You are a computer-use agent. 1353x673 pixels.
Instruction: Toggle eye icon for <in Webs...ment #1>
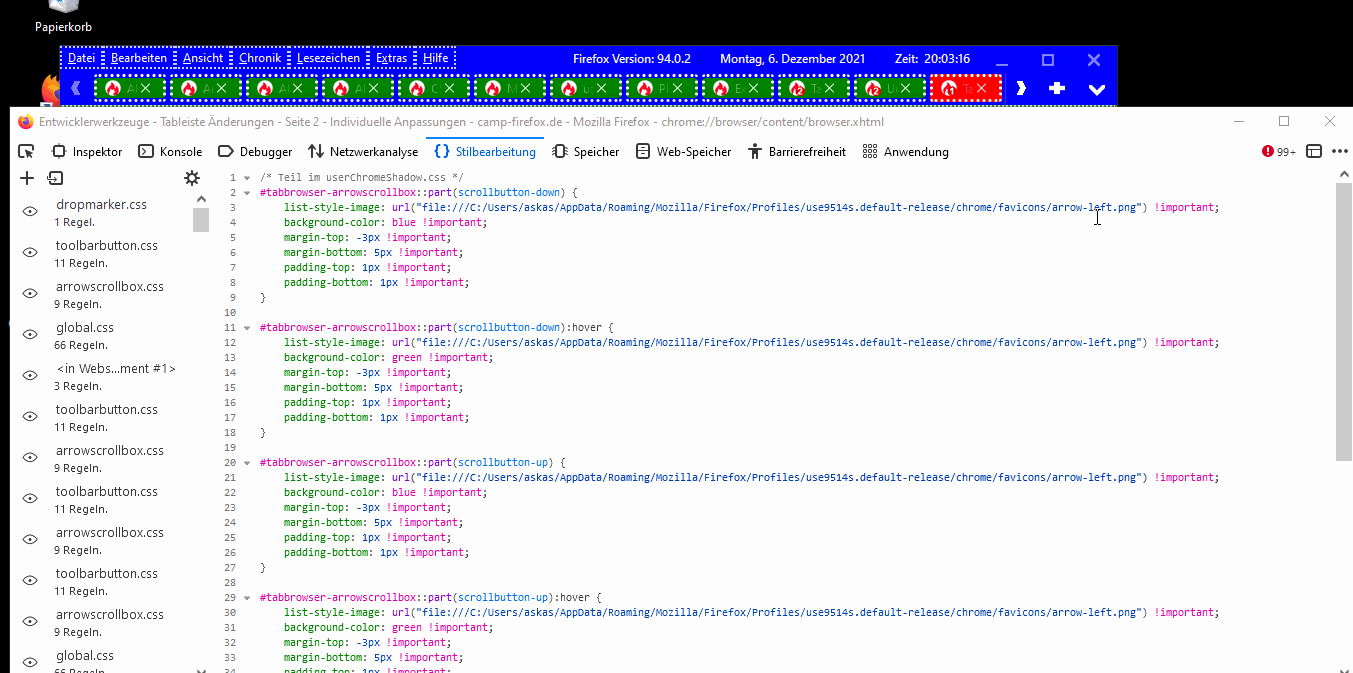[30, 375]
